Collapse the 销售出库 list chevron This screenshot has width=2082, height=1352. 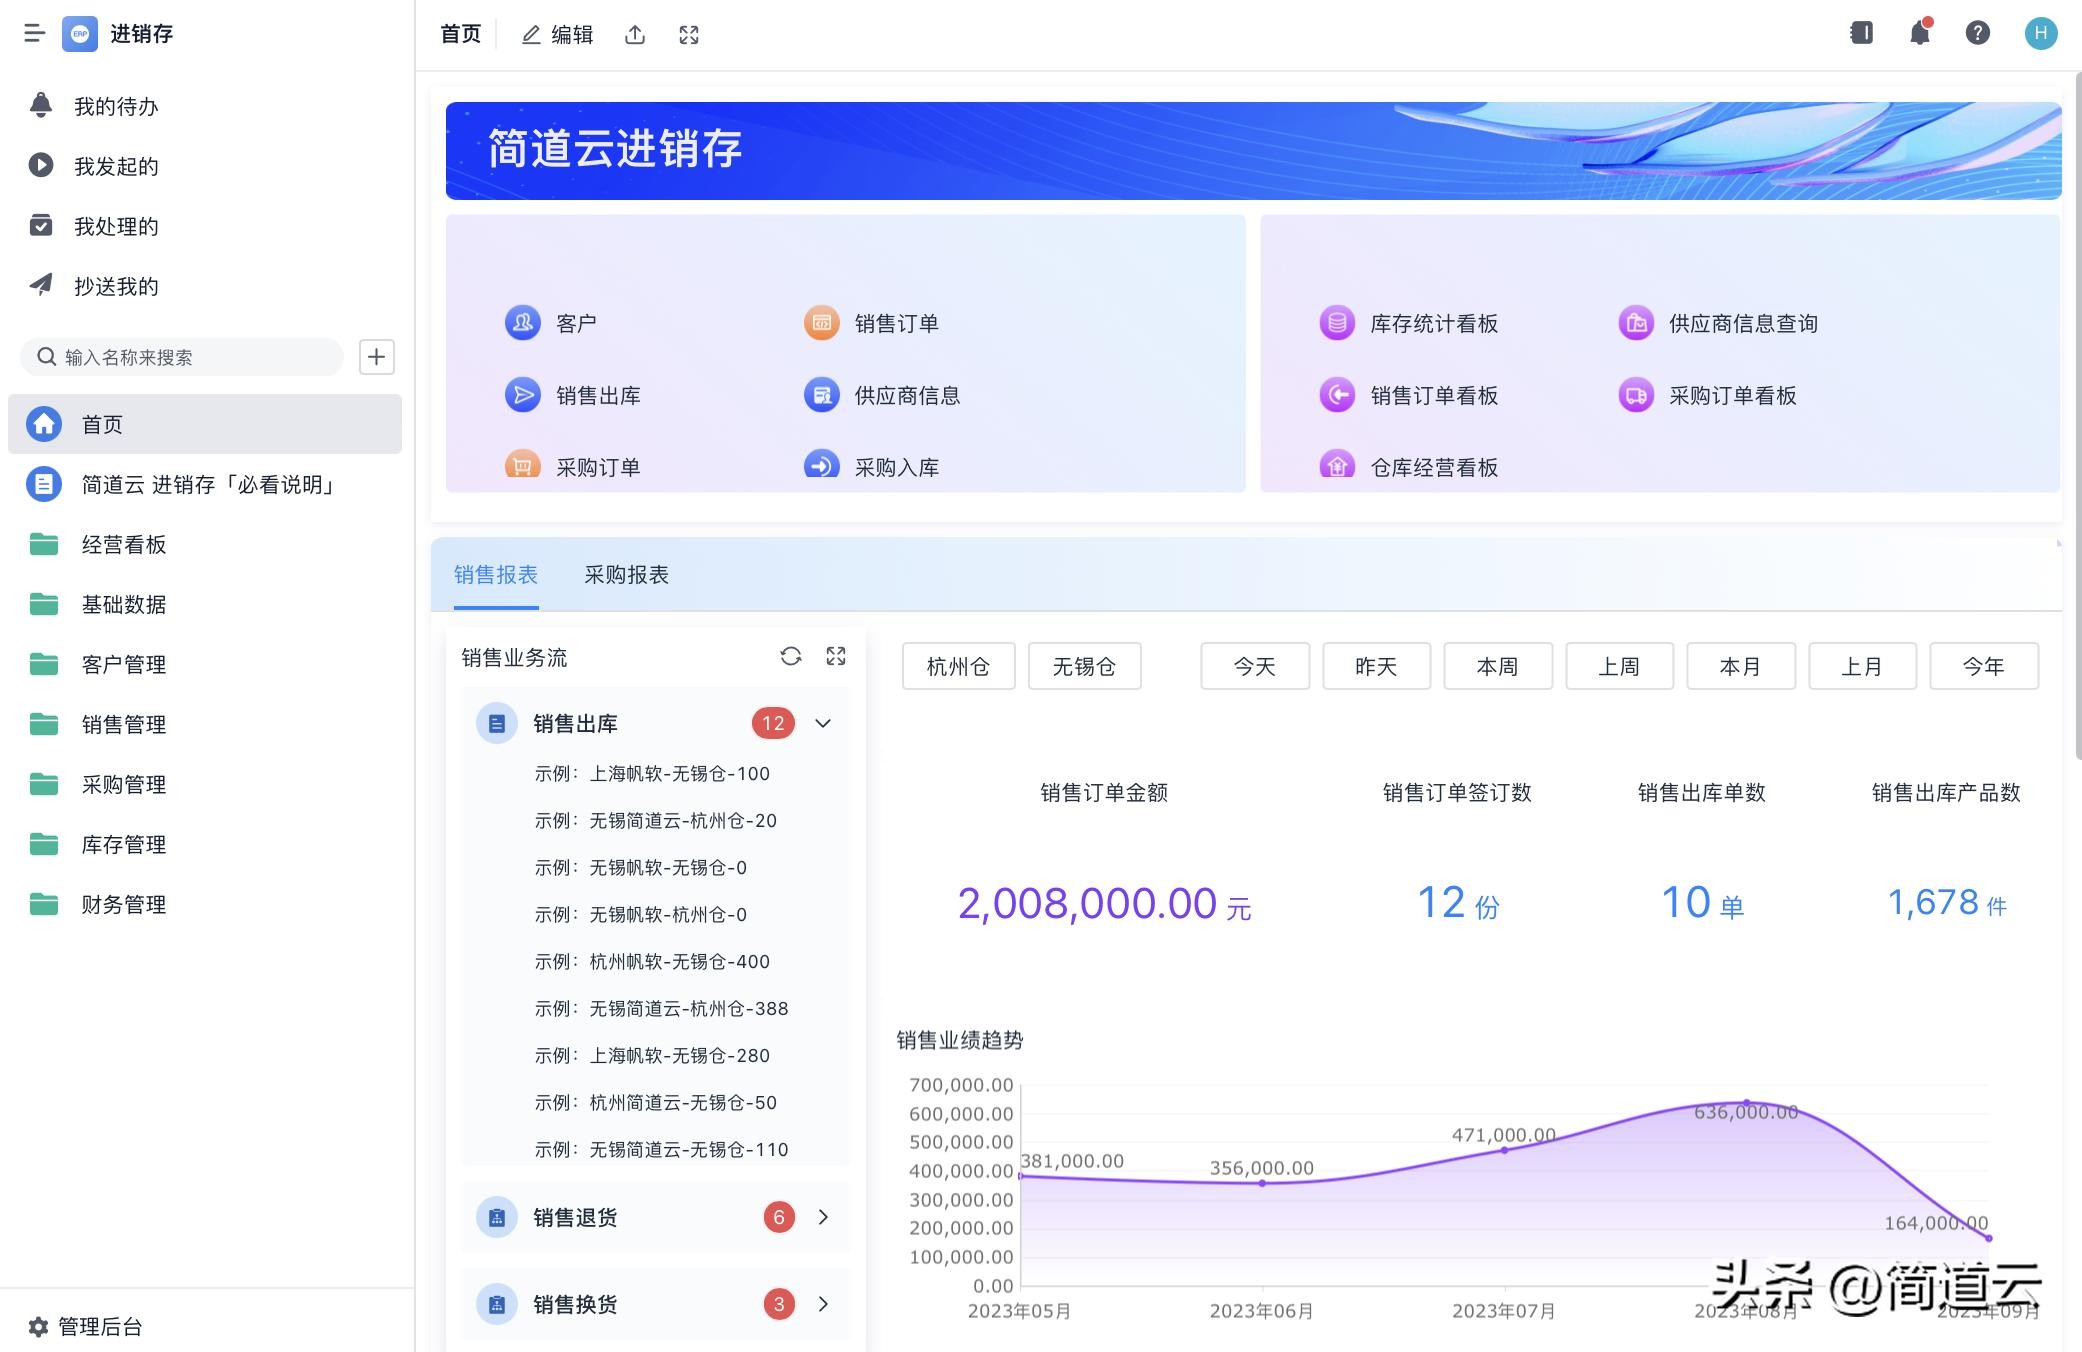click(x=823, y=723)
